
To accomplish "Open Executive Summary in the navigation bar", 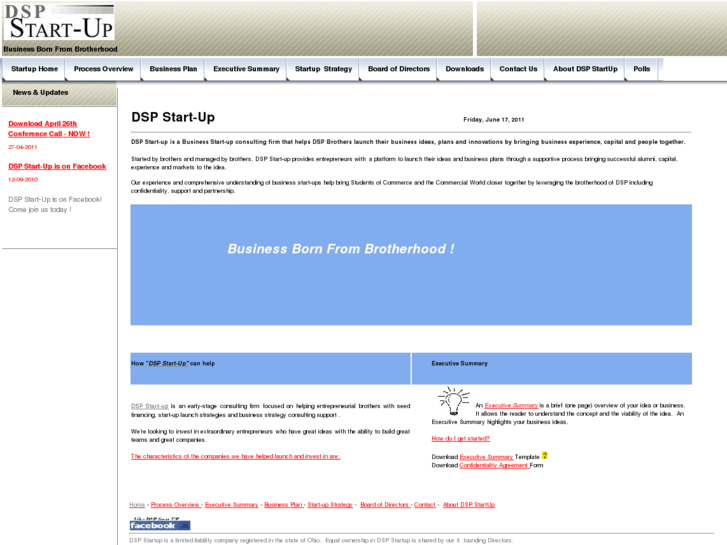I will [x=246, y=69].
